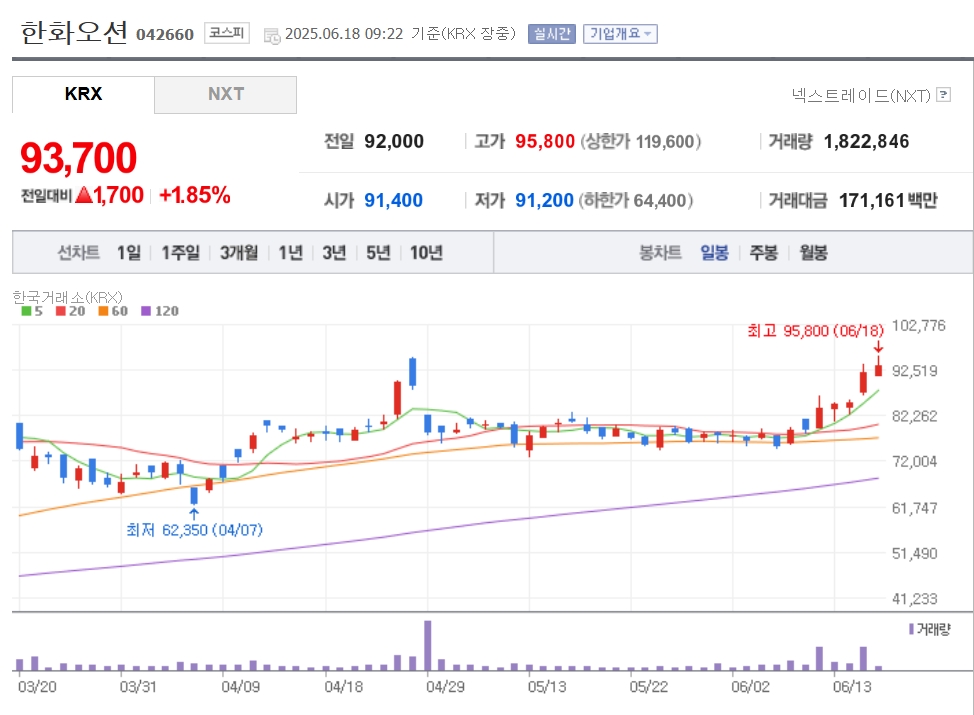This screenshot has width=974, height=715.
Task: Click the 거래량 volume legend marker
Action: click(911, 629)
